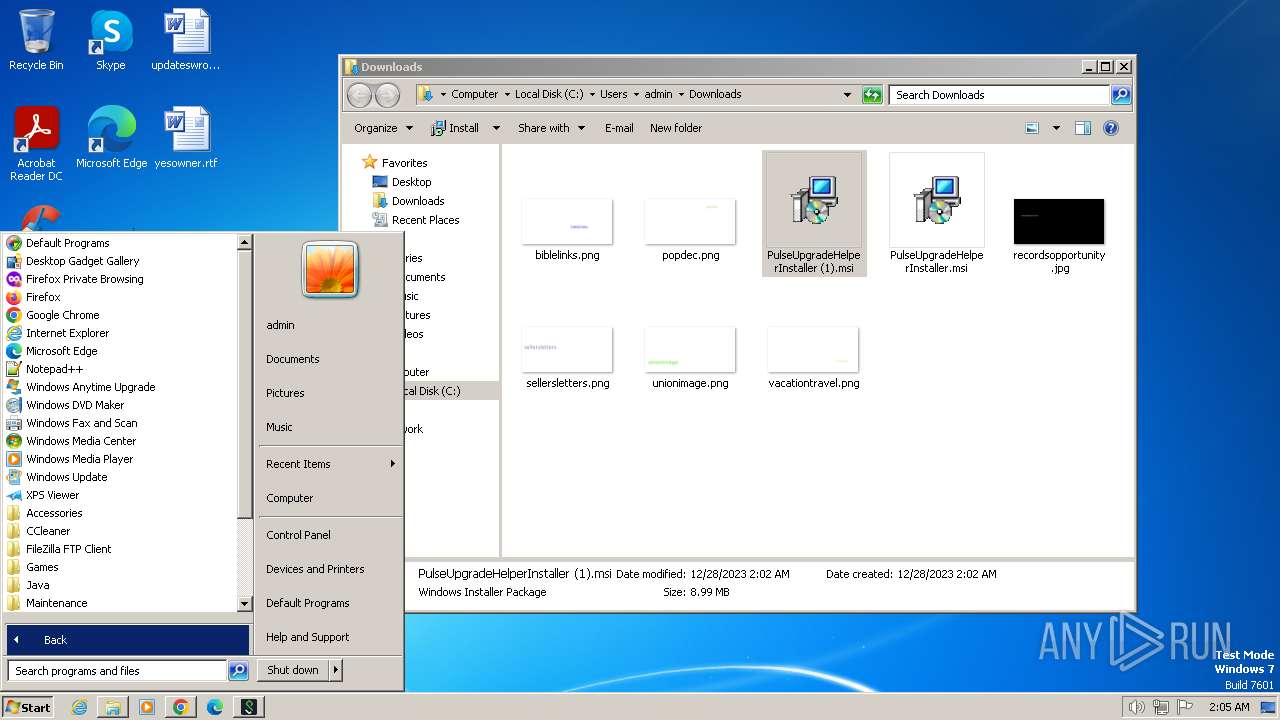
Task: Click Users in address breadcrumb
Action: tap(614, 94)
